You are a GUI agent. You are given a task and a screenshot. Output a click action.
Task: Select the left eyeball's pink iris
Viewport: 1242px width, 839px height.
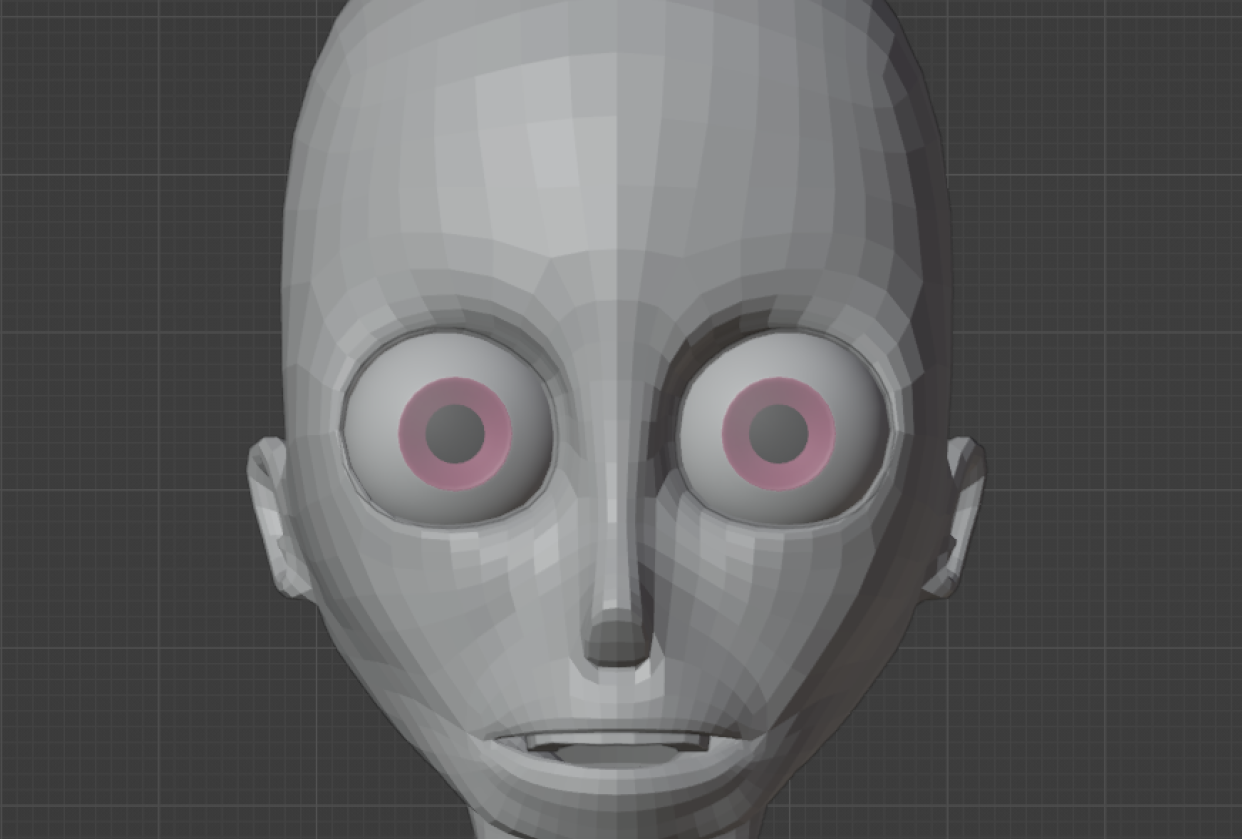pyautogui.click(x=455, y=433)
